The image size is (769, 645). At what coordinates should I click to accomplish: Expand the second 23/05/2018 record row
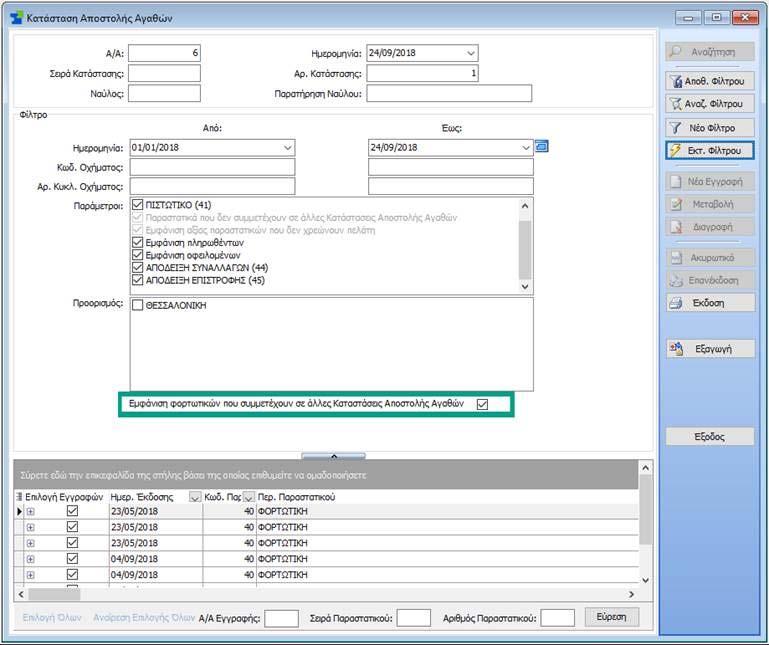[x=30, y=527]
